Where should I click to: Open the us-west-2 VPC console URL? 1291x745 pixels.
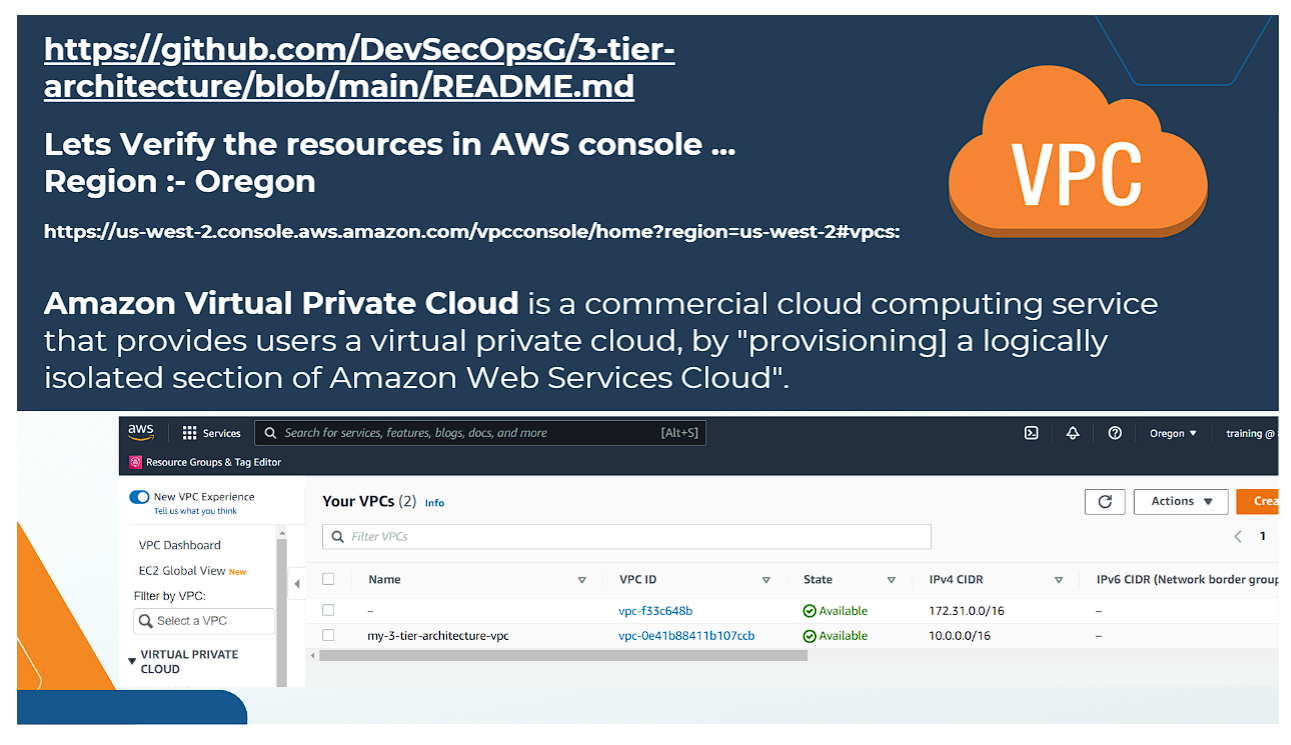click(472, 232)
